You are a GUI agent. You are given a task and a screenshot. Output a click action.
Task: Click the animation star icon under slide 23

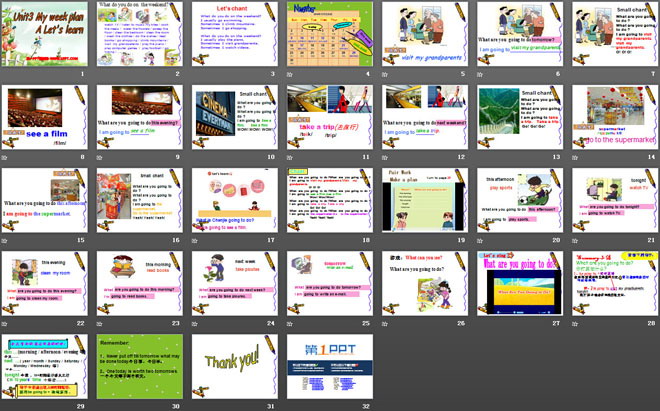click(99, 324)
